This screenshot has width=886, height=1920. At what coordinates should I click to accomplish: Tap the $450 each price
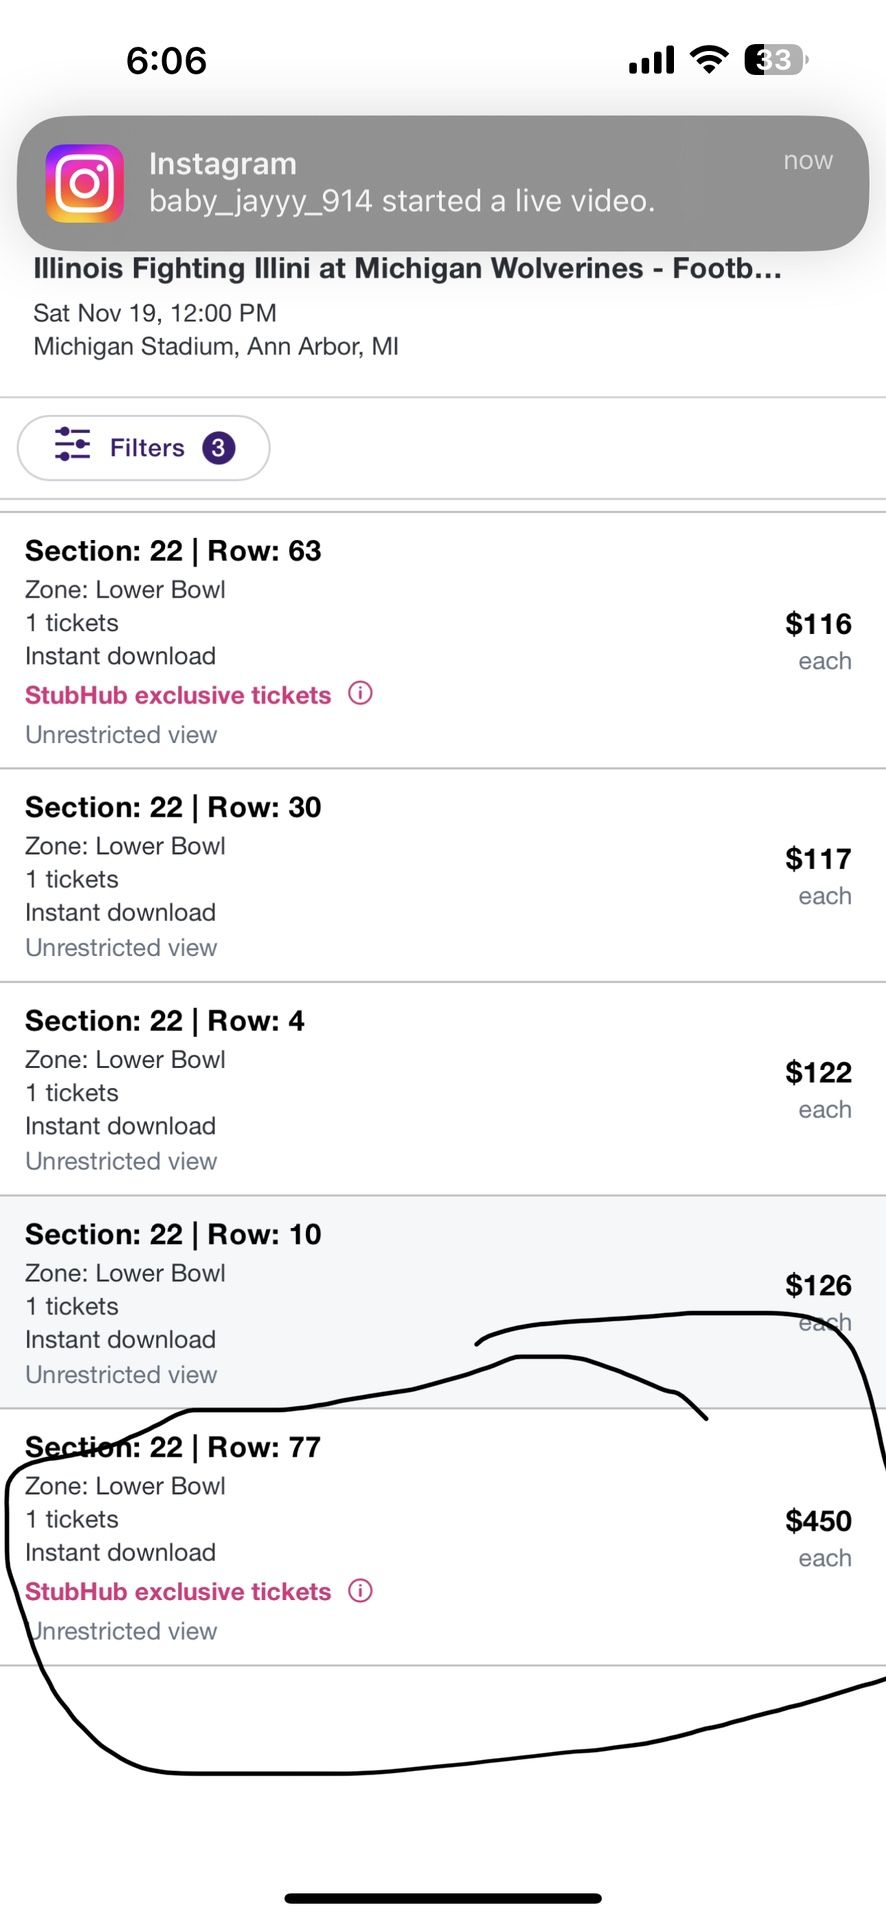pyautogui.click(x=818, y=1538)
